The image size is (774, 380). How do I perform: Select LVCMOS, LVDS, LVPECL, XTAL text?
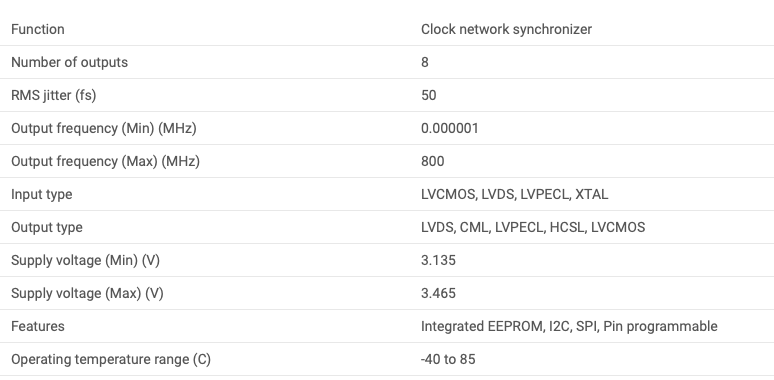pos(514,194)
